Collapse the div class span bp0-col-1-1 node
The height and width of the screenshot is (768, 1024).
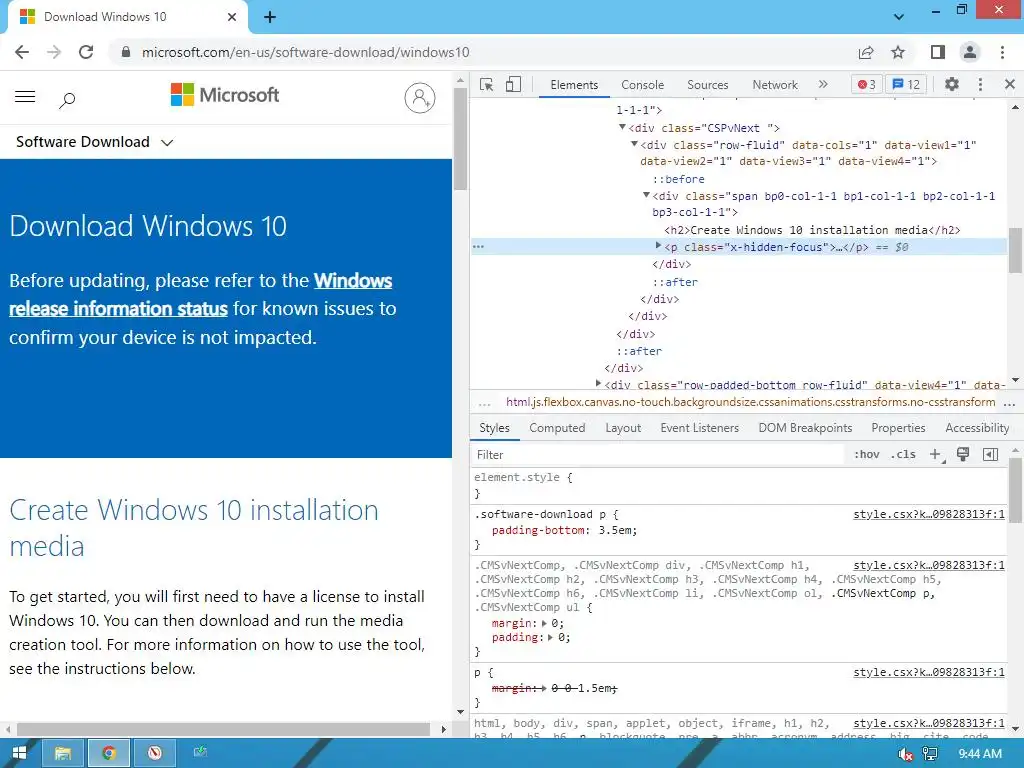tap(646, 195)
